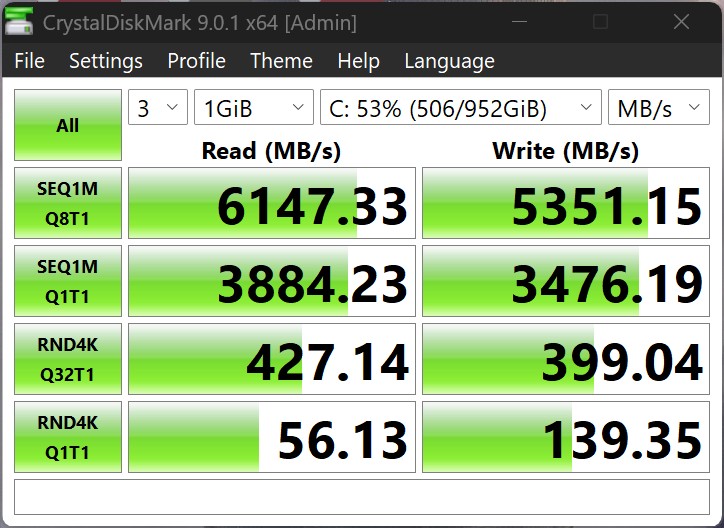Click the 5351.15 sequential write result
The height and width of the screenshot is (528, 724).
[x=566, y=203]
